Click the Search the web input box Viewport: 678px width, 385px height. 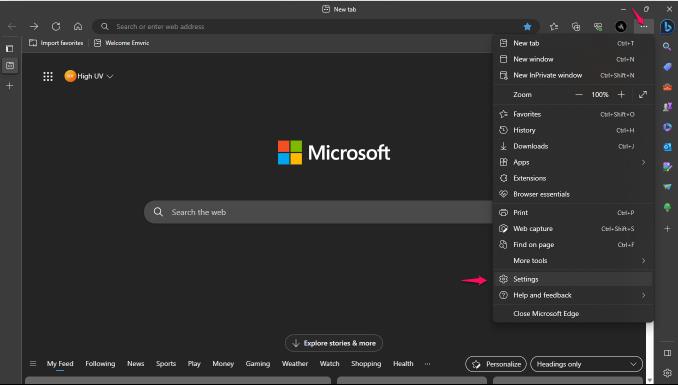[318, 212]
